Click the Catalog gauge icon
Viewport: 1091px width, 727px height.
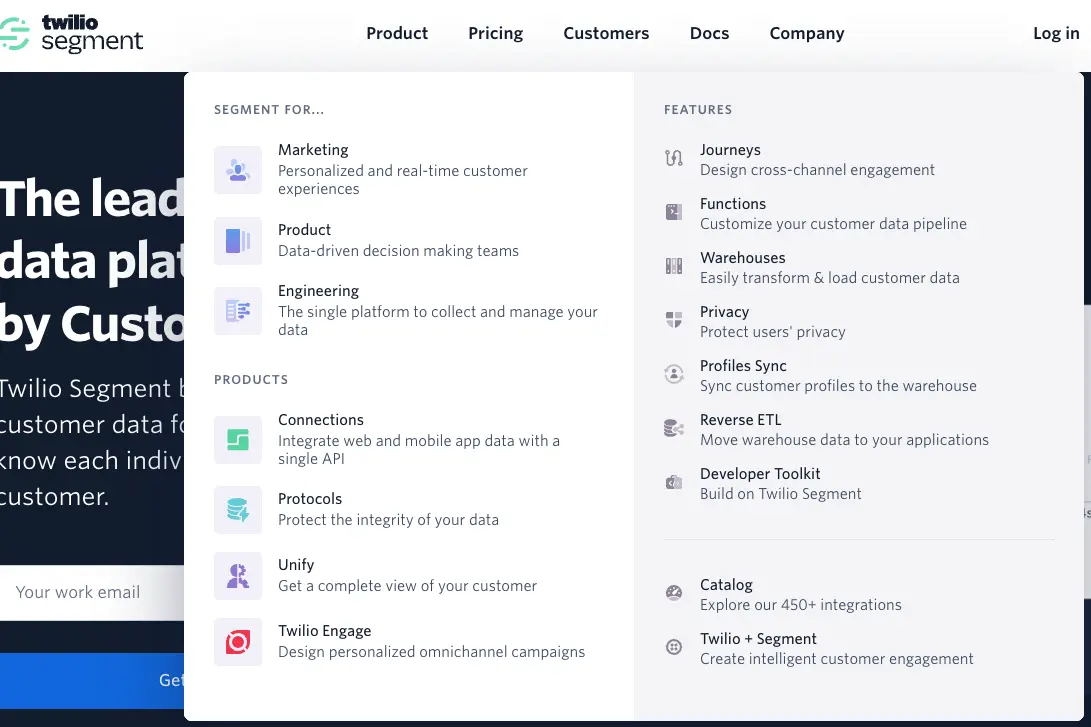[674, 593]
